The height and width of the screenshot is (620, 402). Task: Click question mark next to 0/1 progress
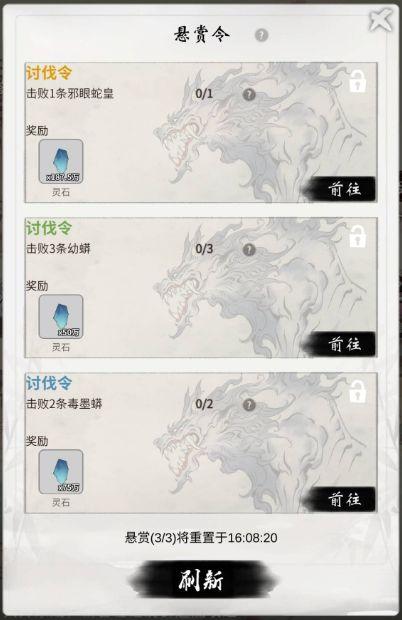249,94
